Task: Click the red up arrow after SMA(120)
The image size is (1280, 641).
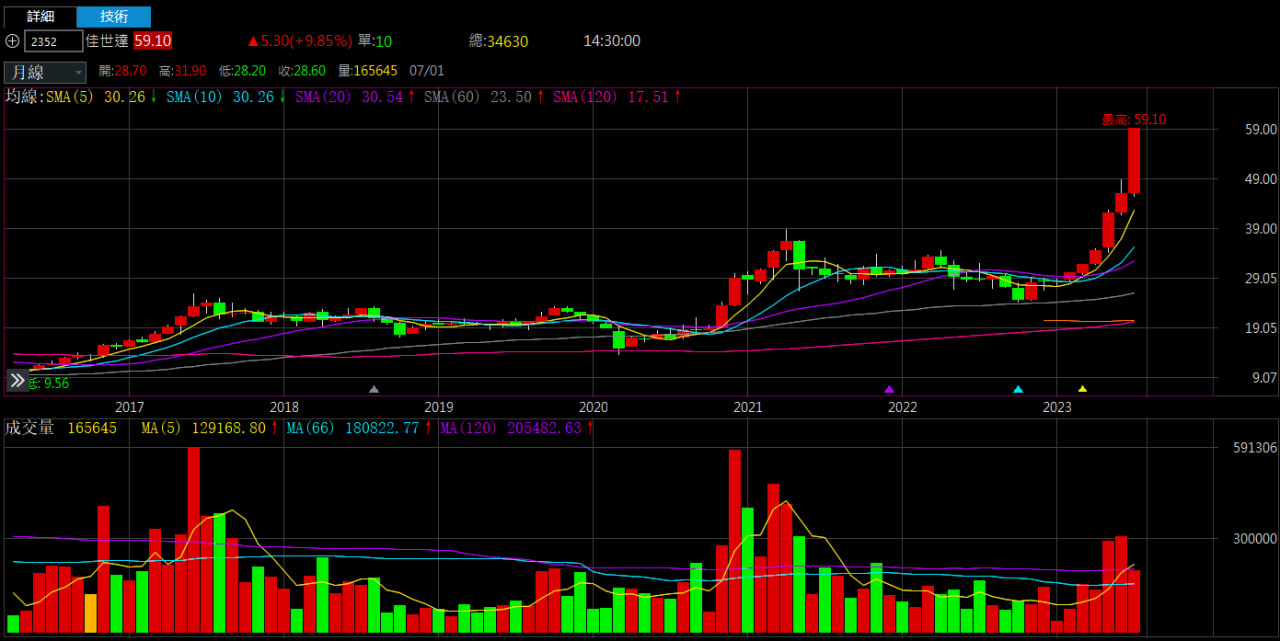Action: coord(677,97)
